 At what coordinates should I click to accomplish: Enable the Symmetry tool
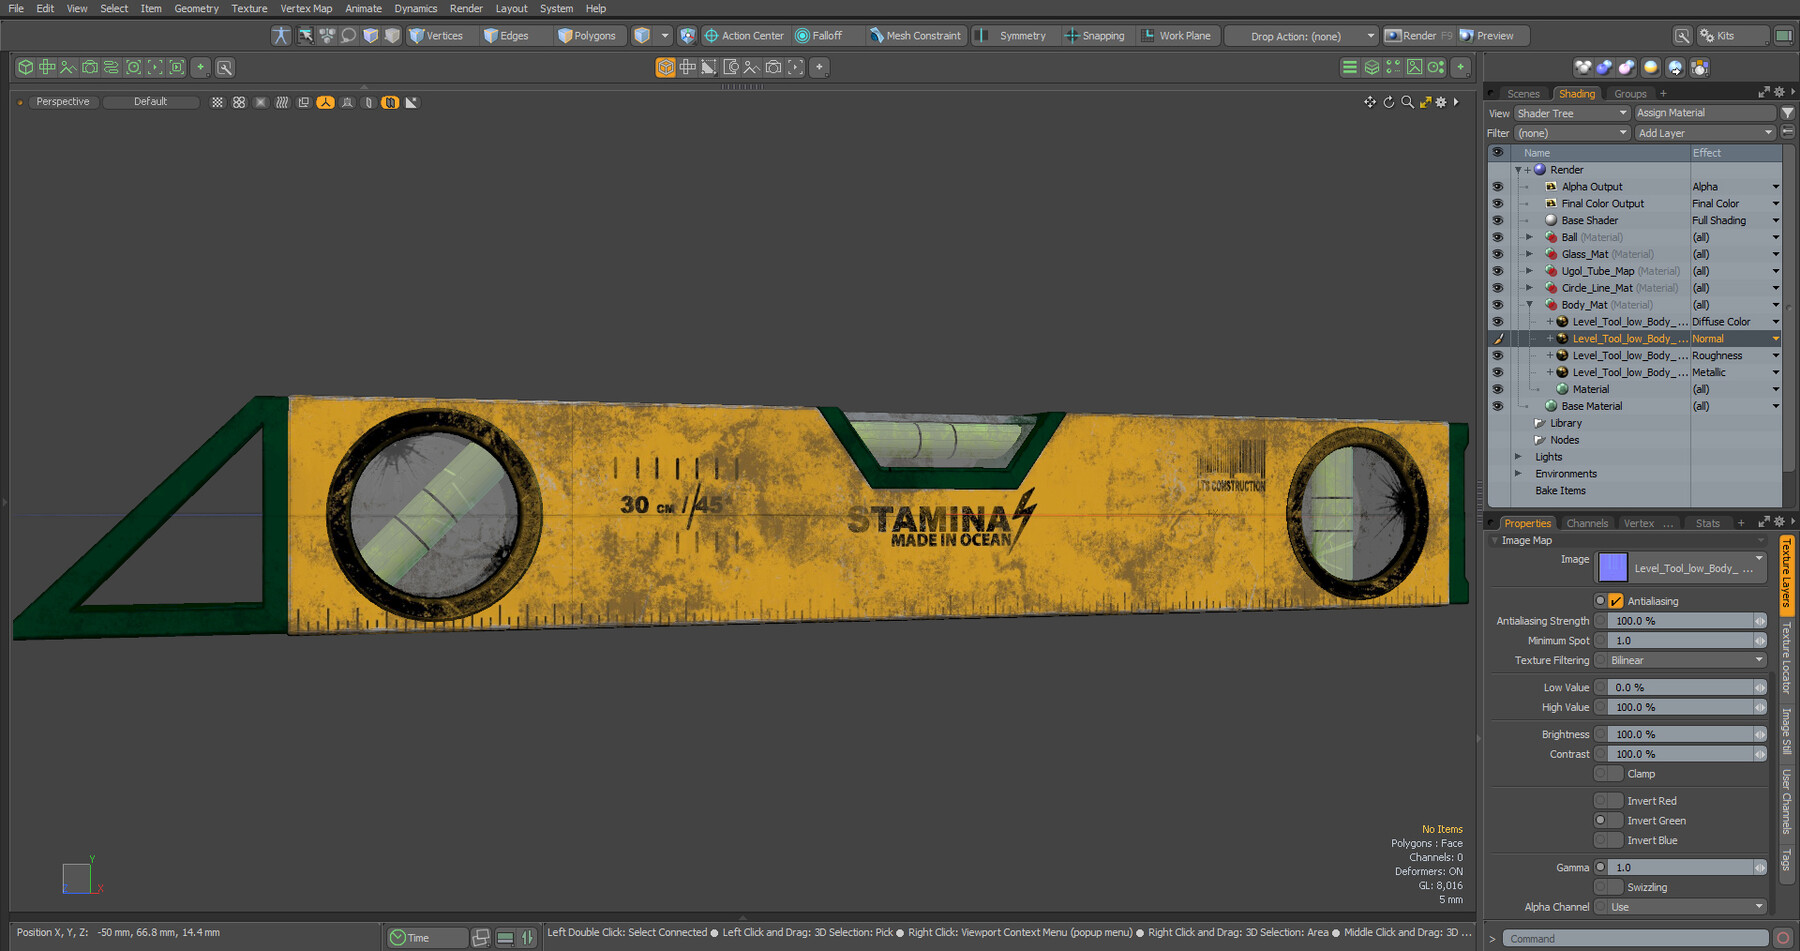[1014, 35]
